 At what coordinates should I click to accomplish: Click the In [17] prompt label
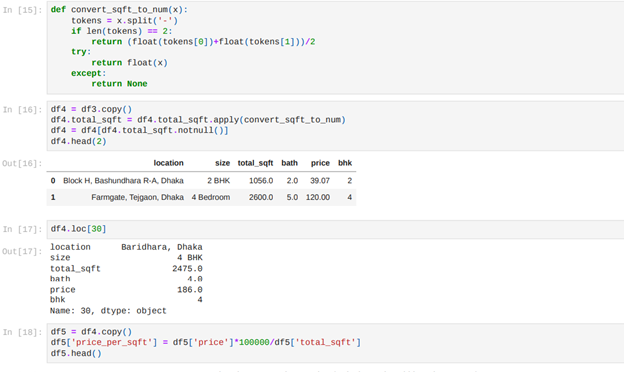tap(22, 229)
